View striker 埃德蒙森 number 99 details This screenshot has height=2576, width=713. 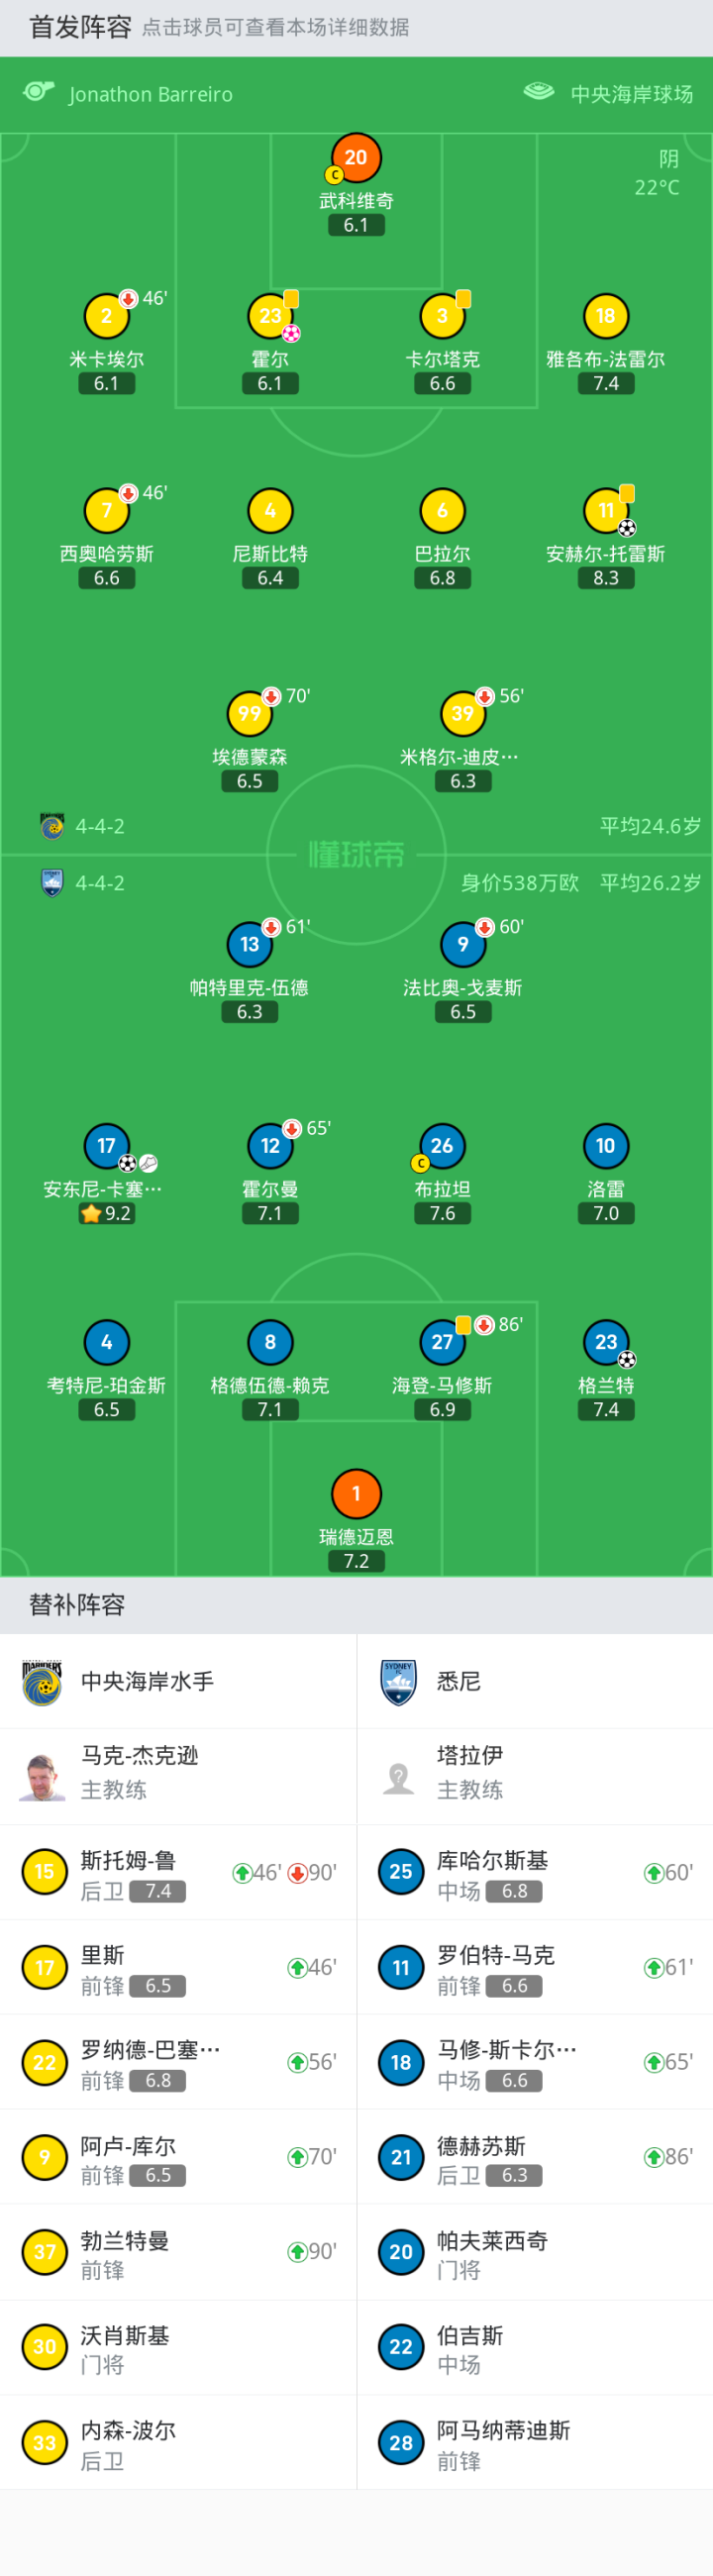tap(249, 713)
